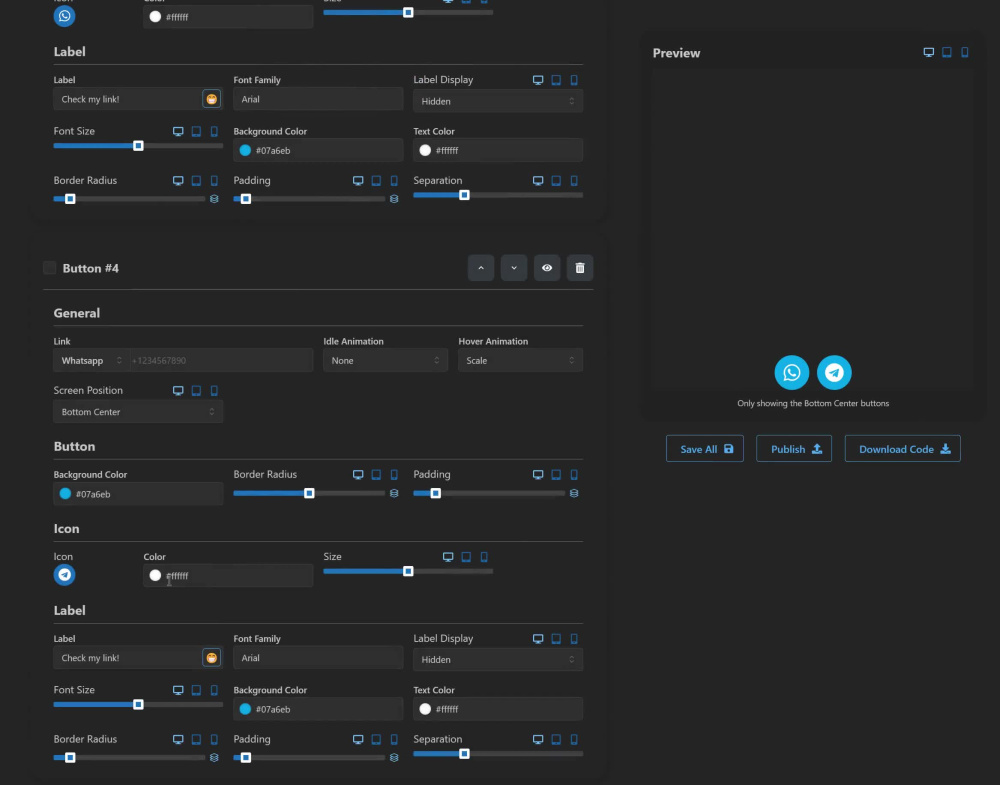Toggle Button #4 visibility with eye icon

(547, 268)
